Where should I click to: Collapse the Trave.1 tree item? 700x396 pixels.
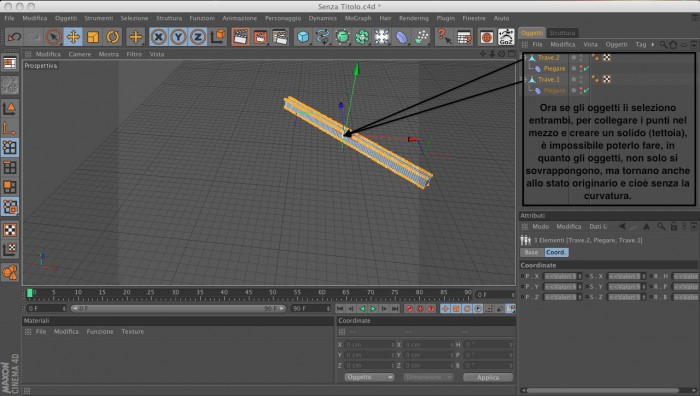tap(525, 79)
